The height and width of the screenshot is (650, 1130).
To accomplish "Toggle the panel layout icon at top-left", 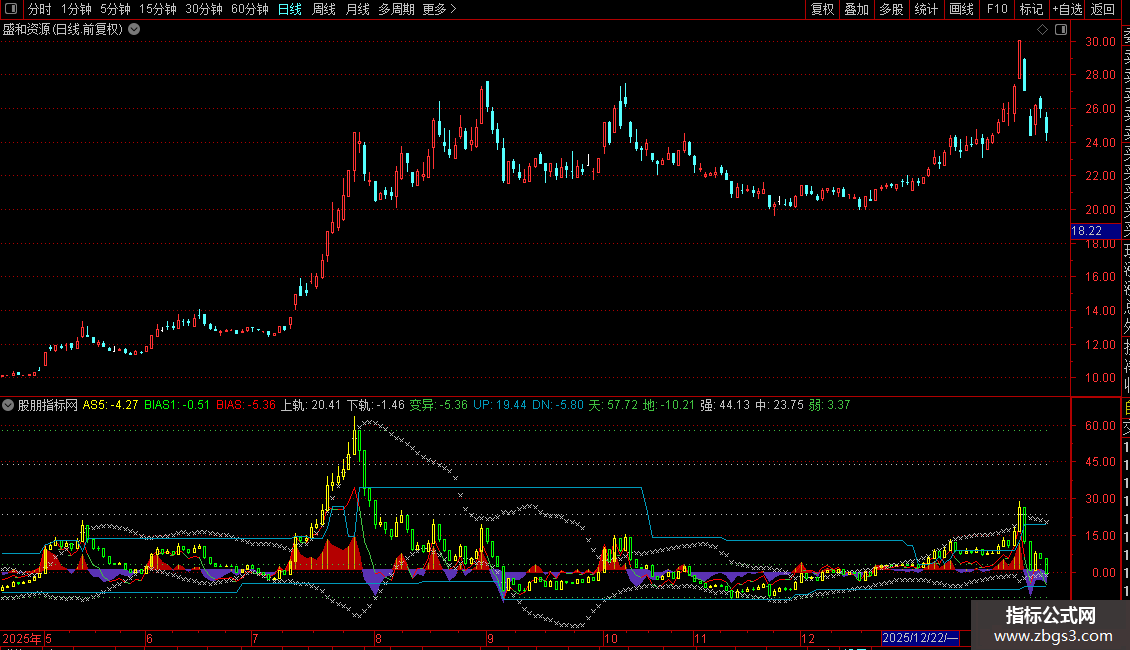I will [11, 9].
